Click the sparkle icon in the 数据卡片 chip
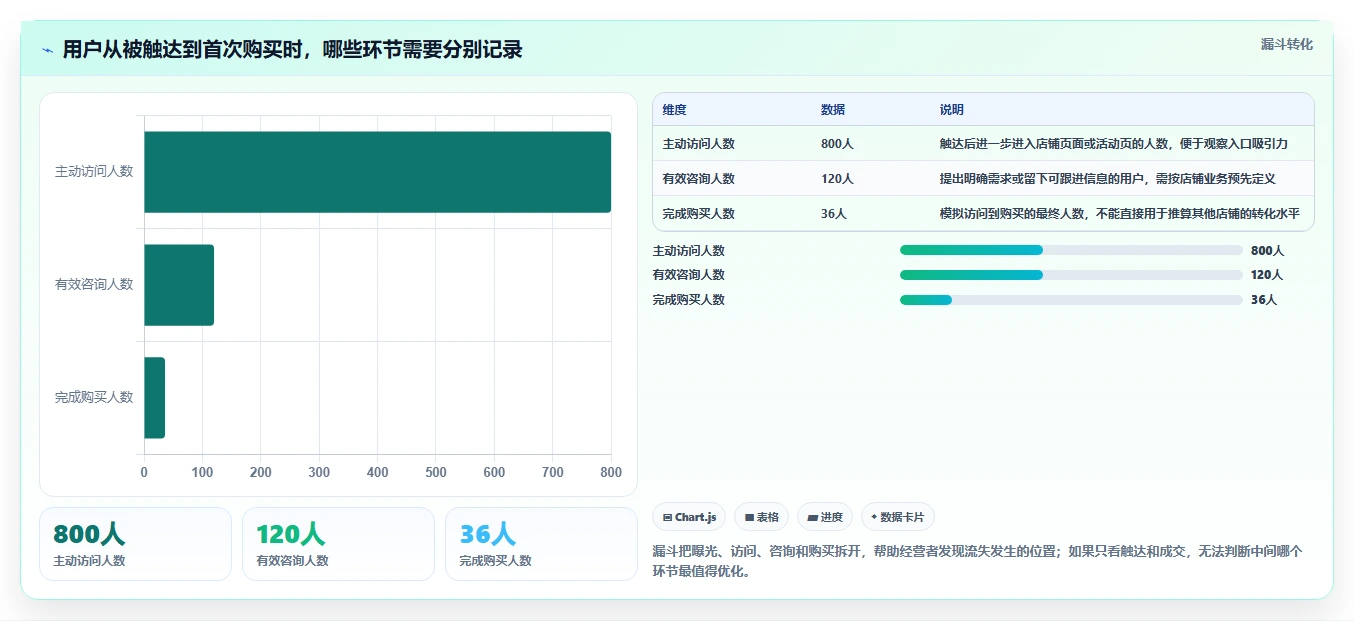Image resolution: width=1354 pixels, height=621 pixels. pos(874,517)
